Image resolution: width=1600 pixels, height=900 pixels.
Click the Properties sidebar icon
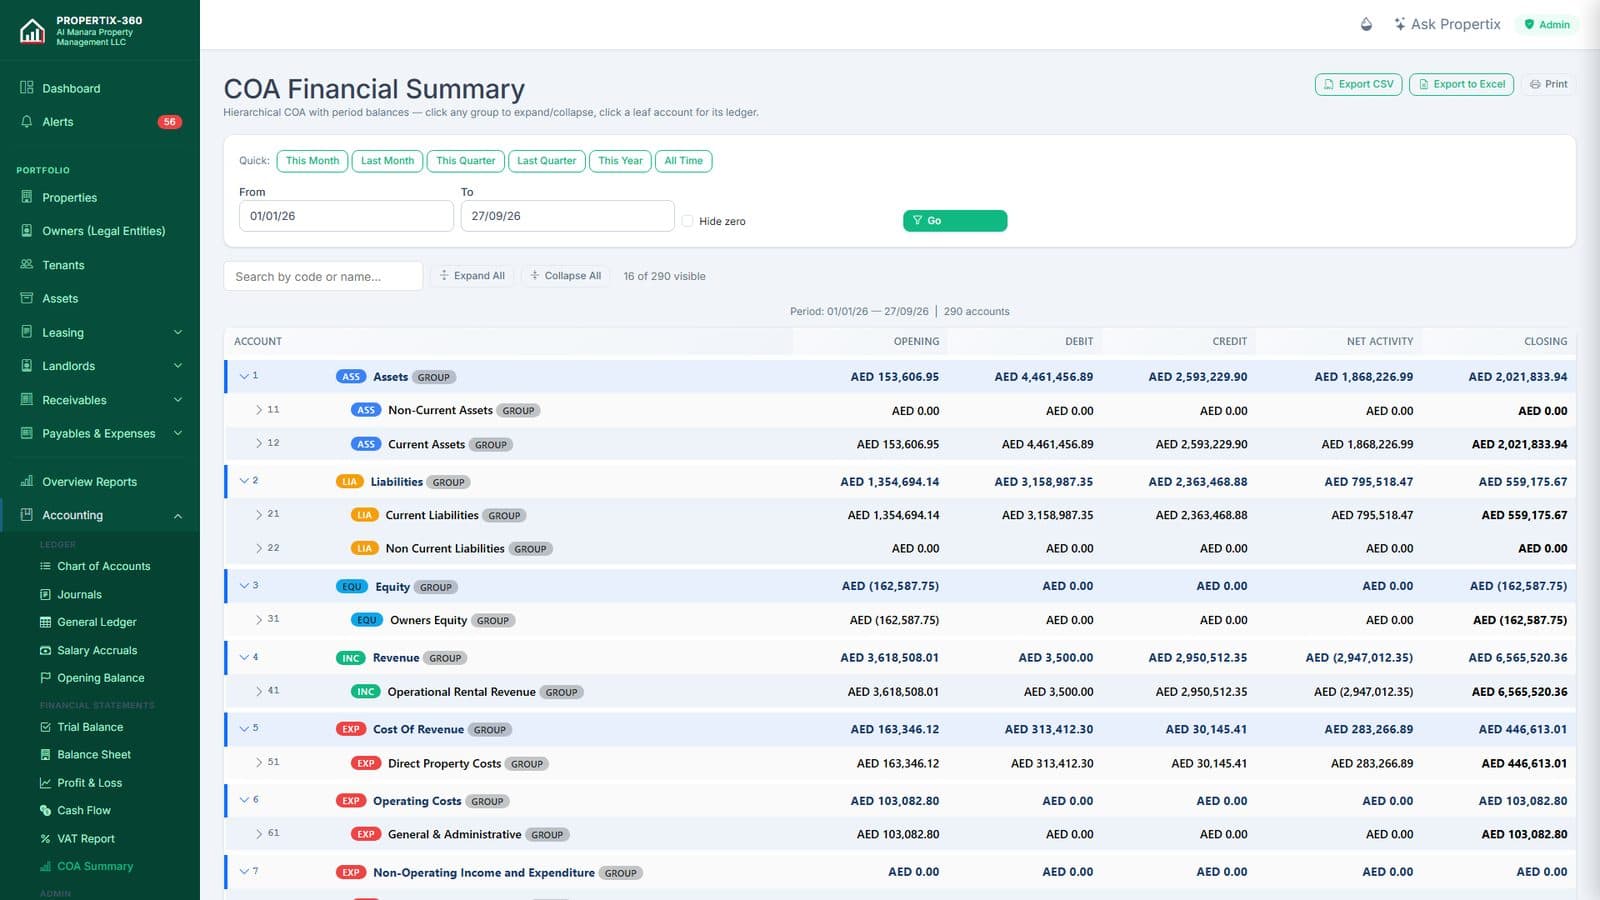point(27,198)
